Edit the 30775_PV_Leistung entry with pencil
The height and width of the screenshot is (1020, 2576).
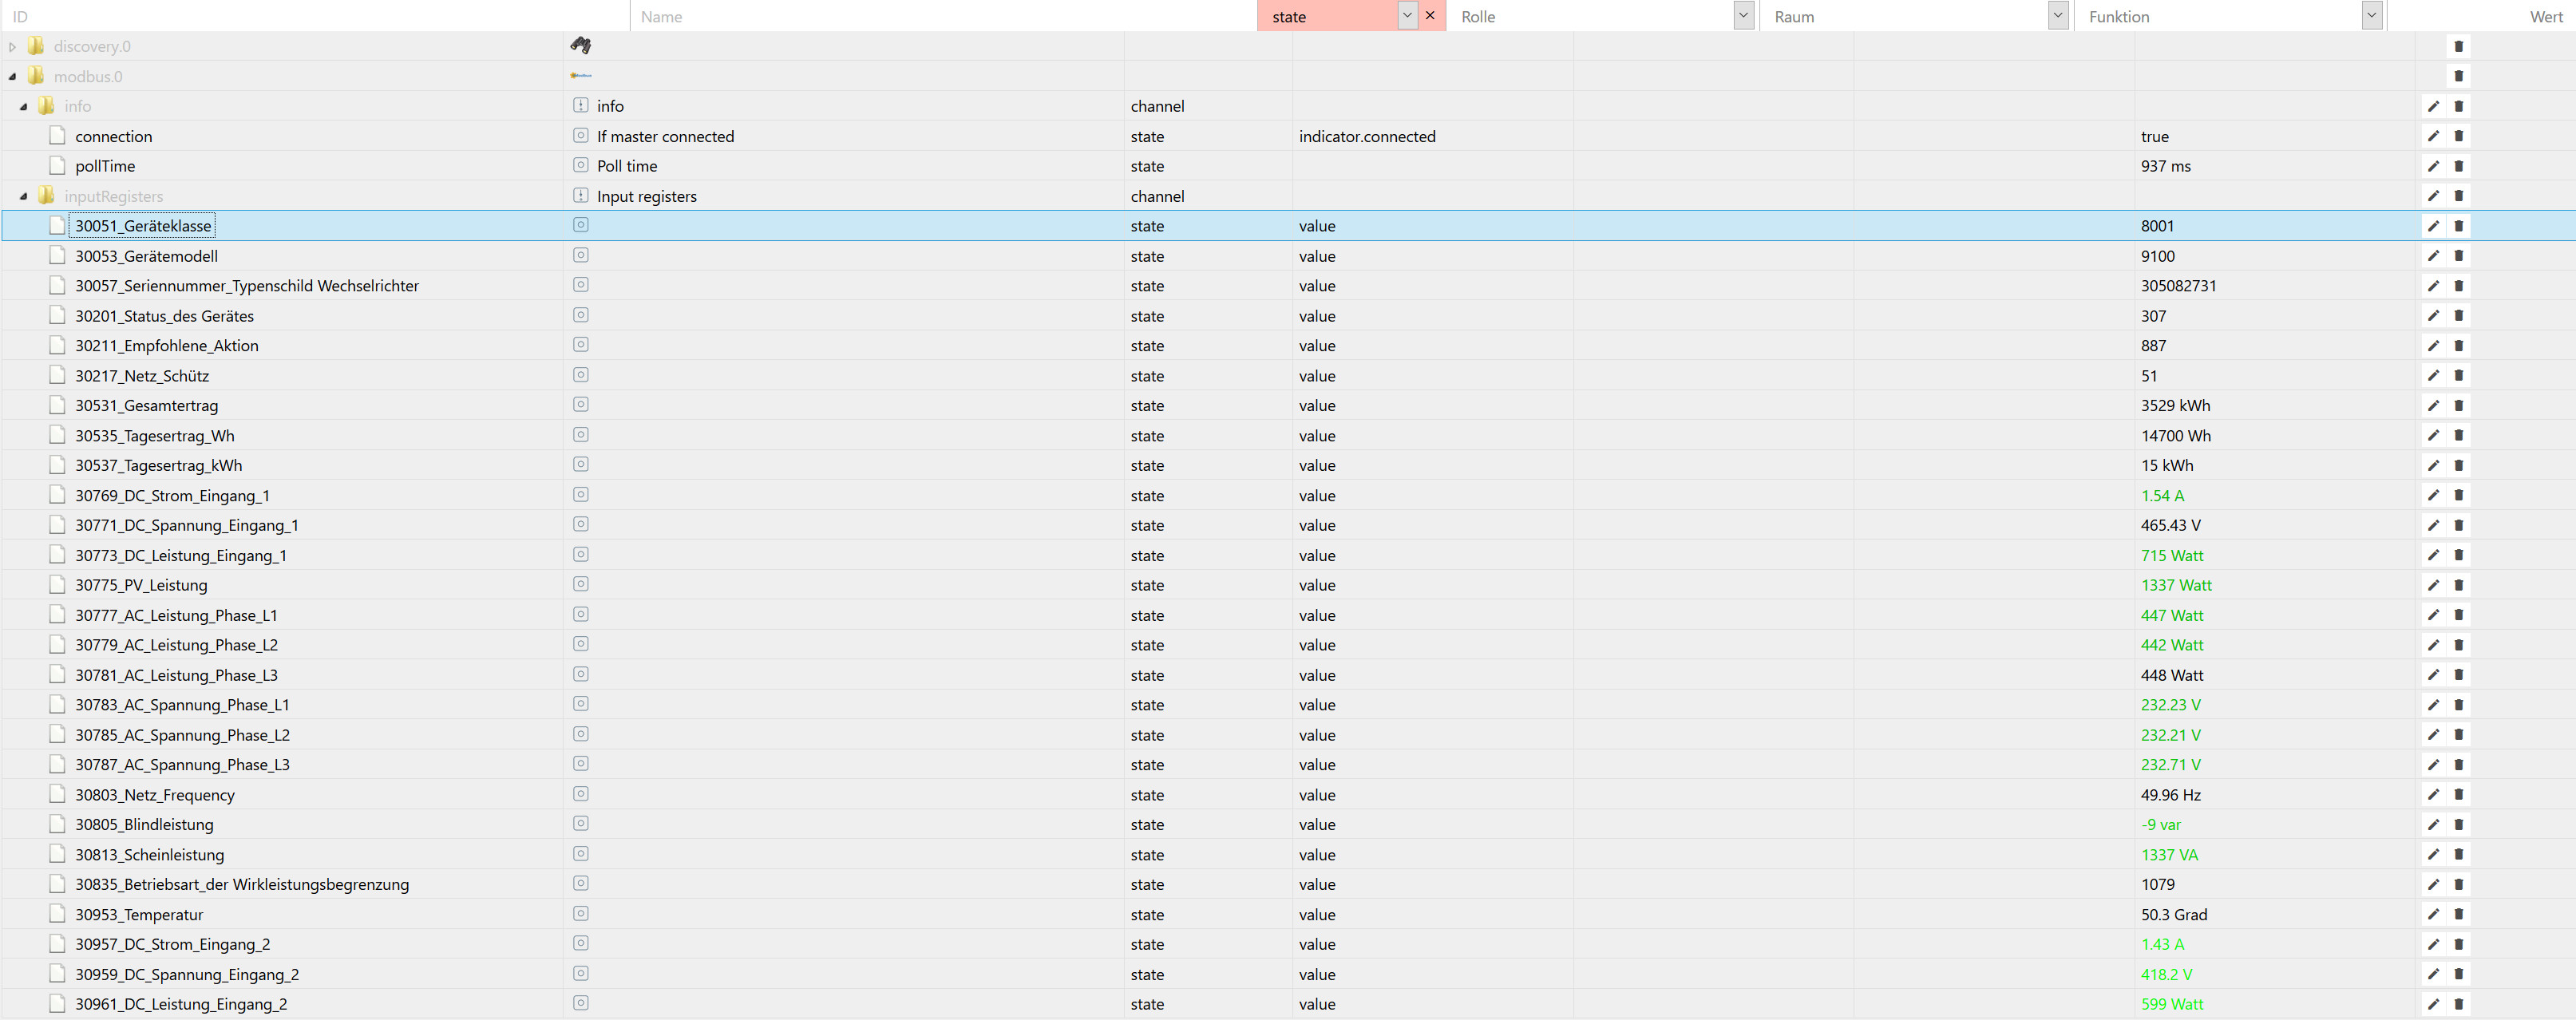pos(2433,585)
